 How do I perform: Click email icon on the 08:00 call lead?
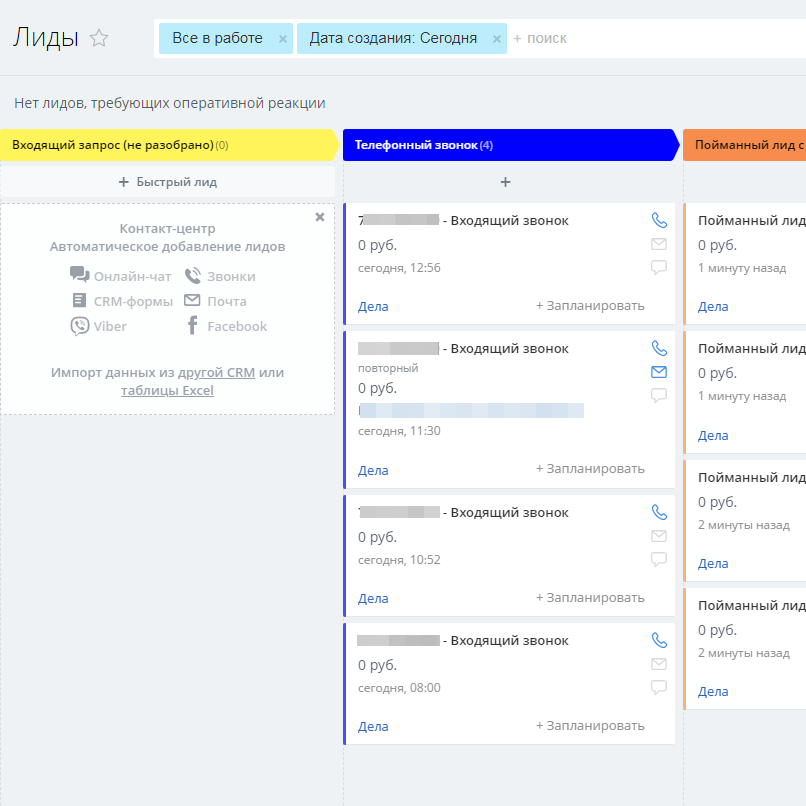659,664
